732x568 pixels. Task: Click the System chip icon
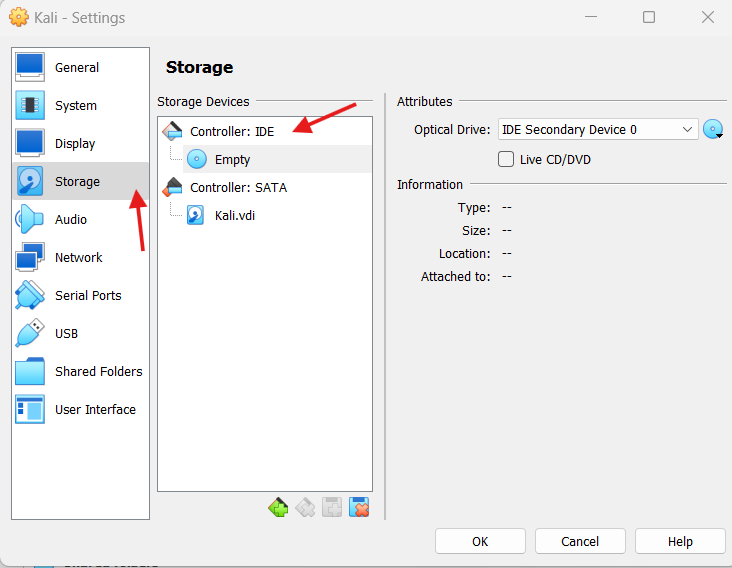[30, 105]
